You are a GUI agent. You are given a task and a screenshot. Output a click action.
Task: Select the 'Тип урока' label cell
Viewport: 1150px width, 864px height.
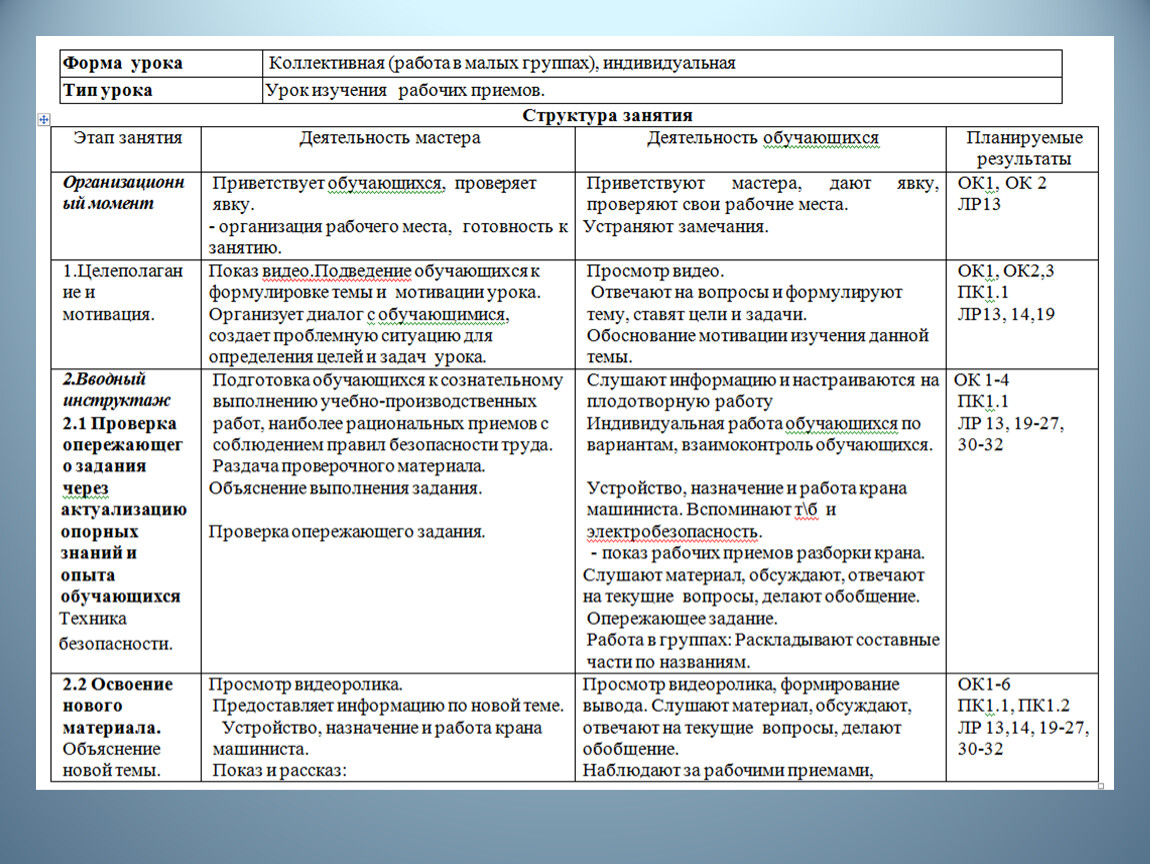(x=161, y=90)
